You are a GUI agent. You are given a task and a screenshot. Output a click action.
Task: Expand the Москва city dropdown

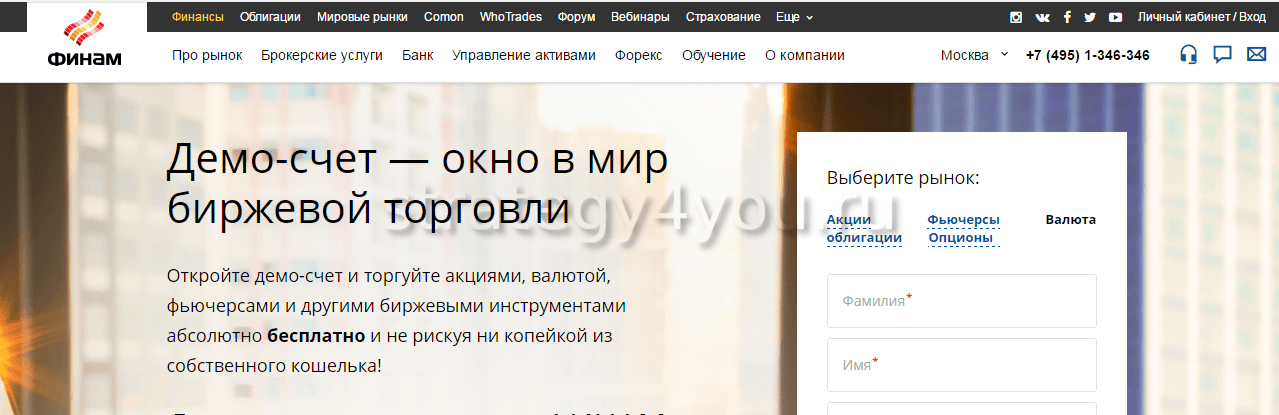[975, 55]
